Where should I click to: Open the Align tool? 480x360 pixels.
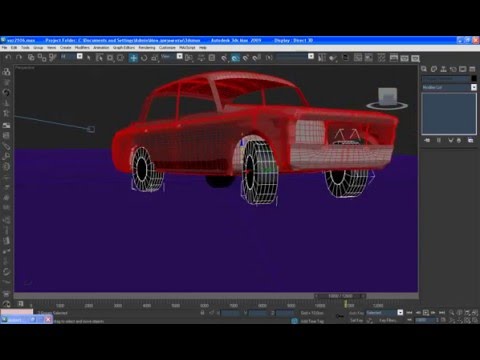(x=333, y=58)
